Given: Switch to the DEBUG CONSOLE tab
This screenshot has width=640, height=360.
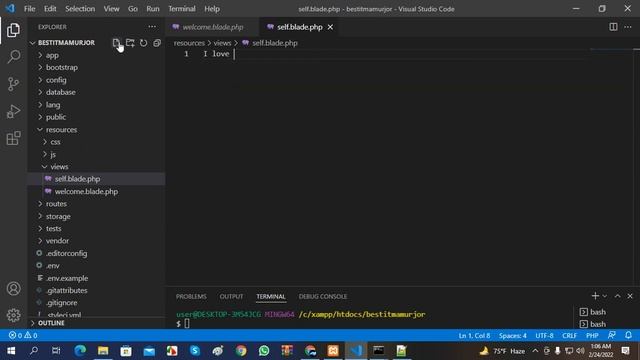Looking at the screenshot, I should 322,296.
